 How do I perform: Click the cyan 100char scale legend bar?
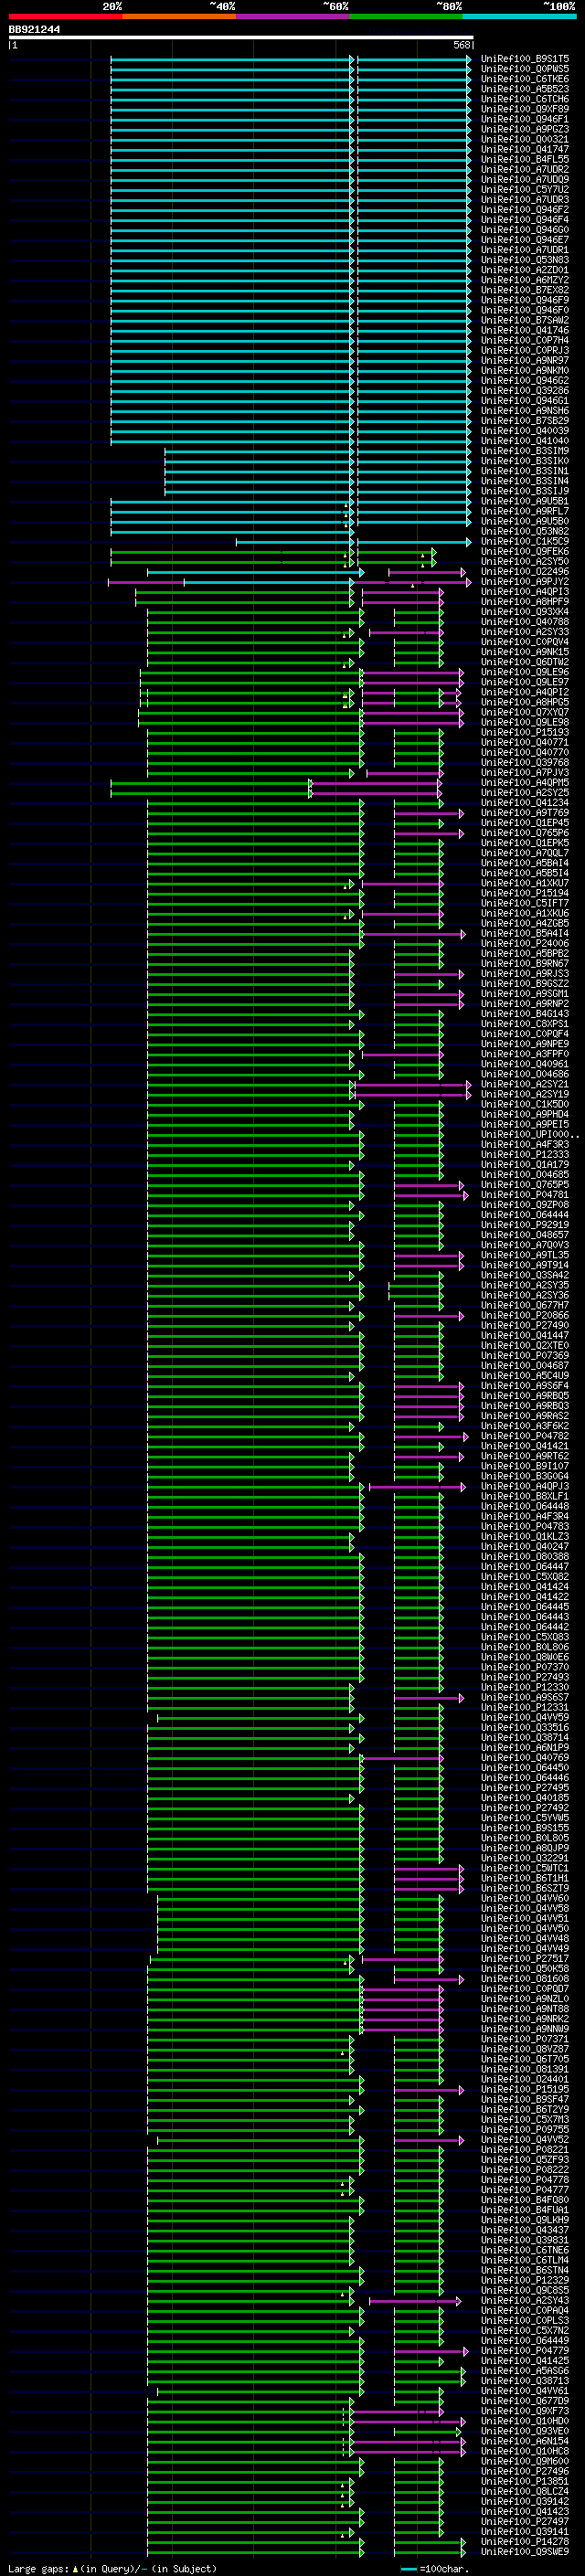(x=408, y=2569)
